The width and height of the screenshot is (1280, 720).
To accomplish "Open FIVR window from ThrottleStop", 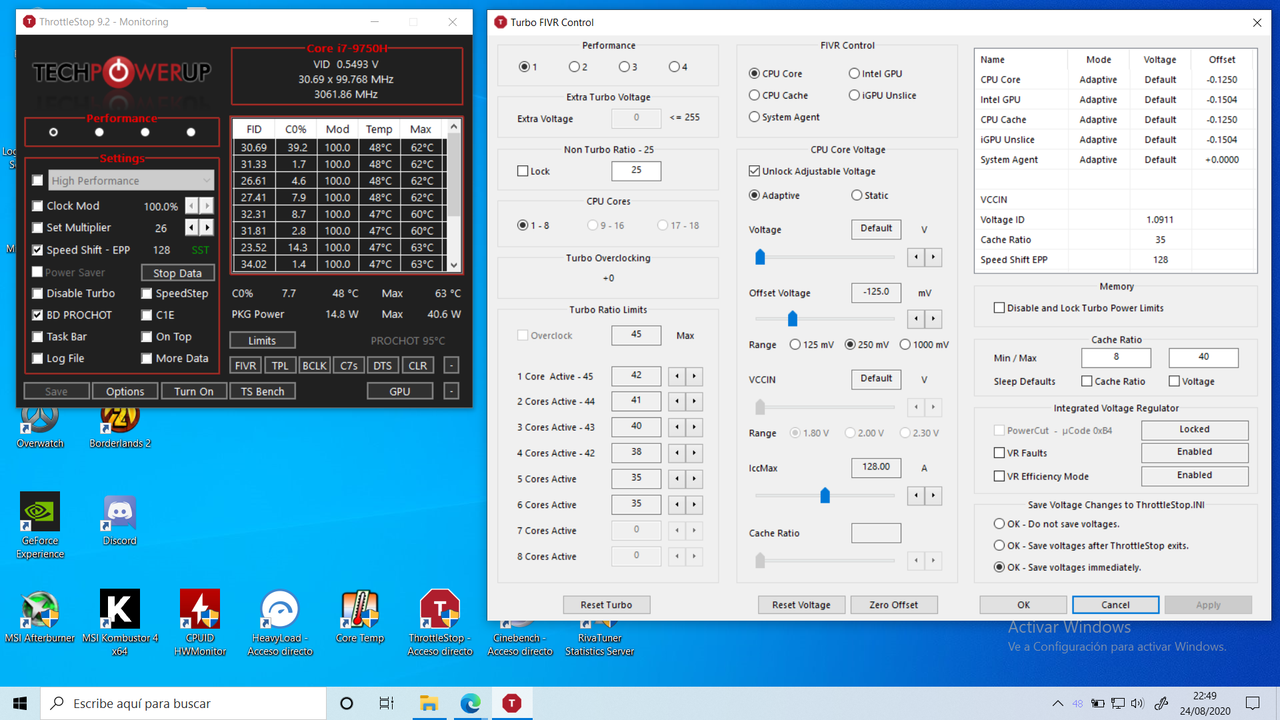I will 245,366.
